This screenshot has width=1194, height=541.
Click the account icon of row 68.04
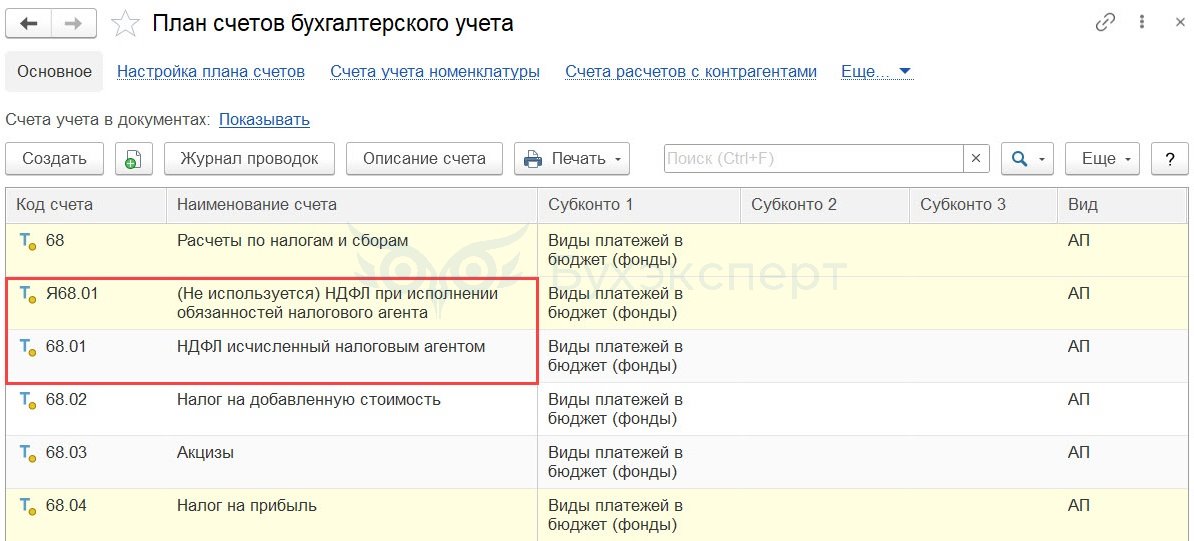point(27,506)
